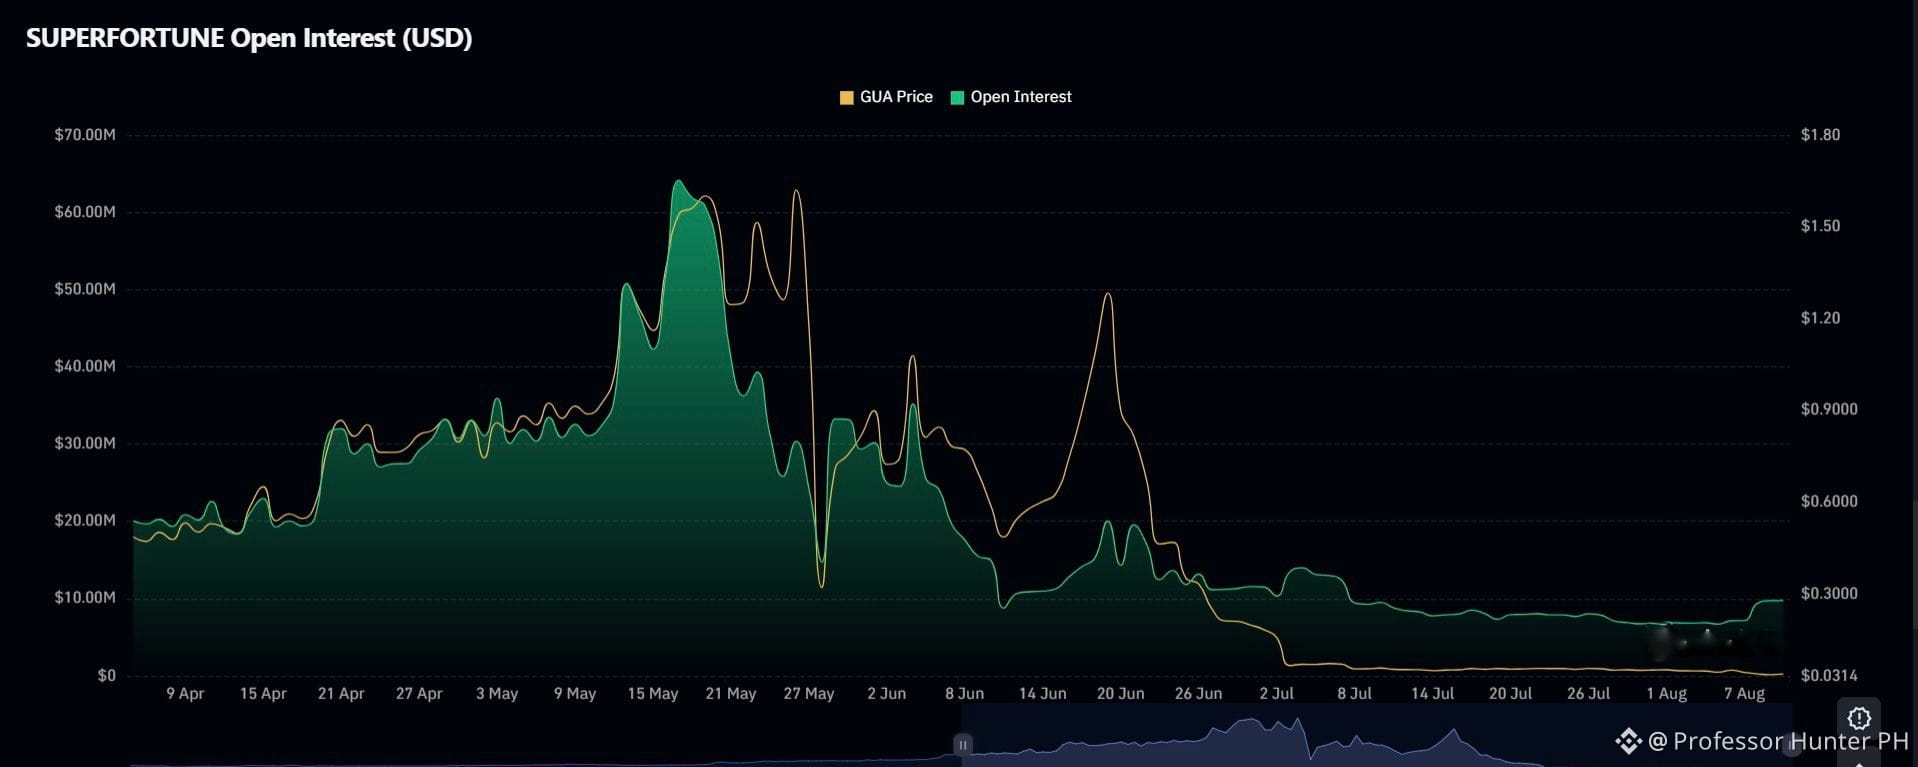Click the $10.00M left axis label

[85, 597]
